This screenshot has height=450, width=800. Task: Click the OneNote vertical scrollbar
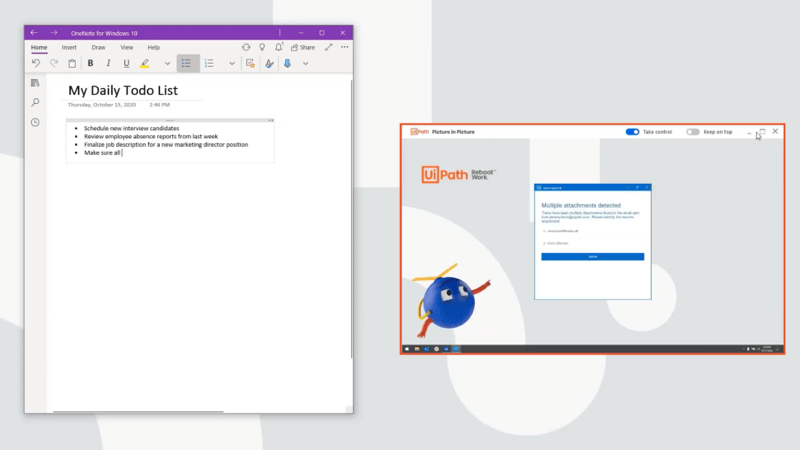(x=351, y=219)
